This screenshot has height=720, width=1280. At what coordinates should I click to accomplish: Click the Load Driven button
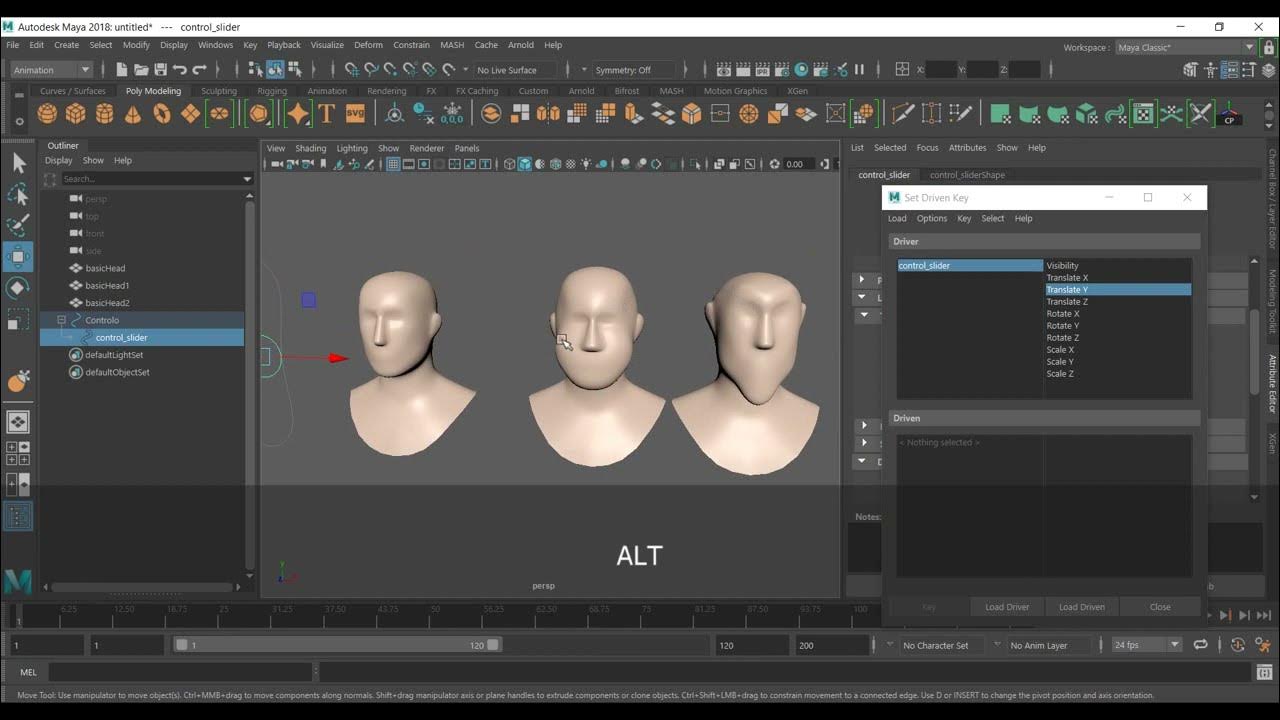(x=1082, y=607)
